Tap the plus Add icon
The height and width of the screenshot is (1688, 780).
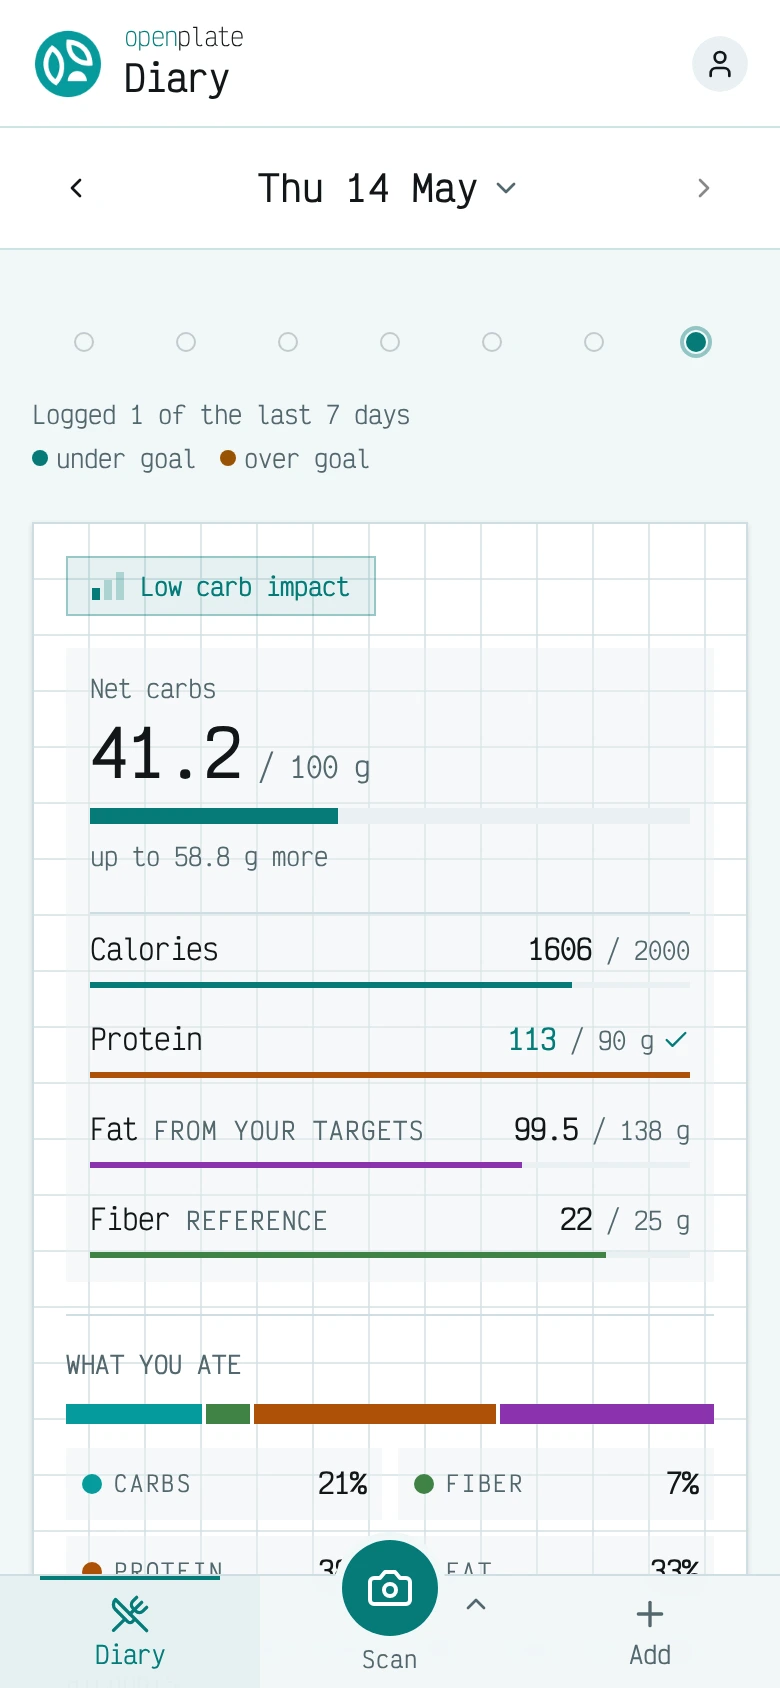650,1614
